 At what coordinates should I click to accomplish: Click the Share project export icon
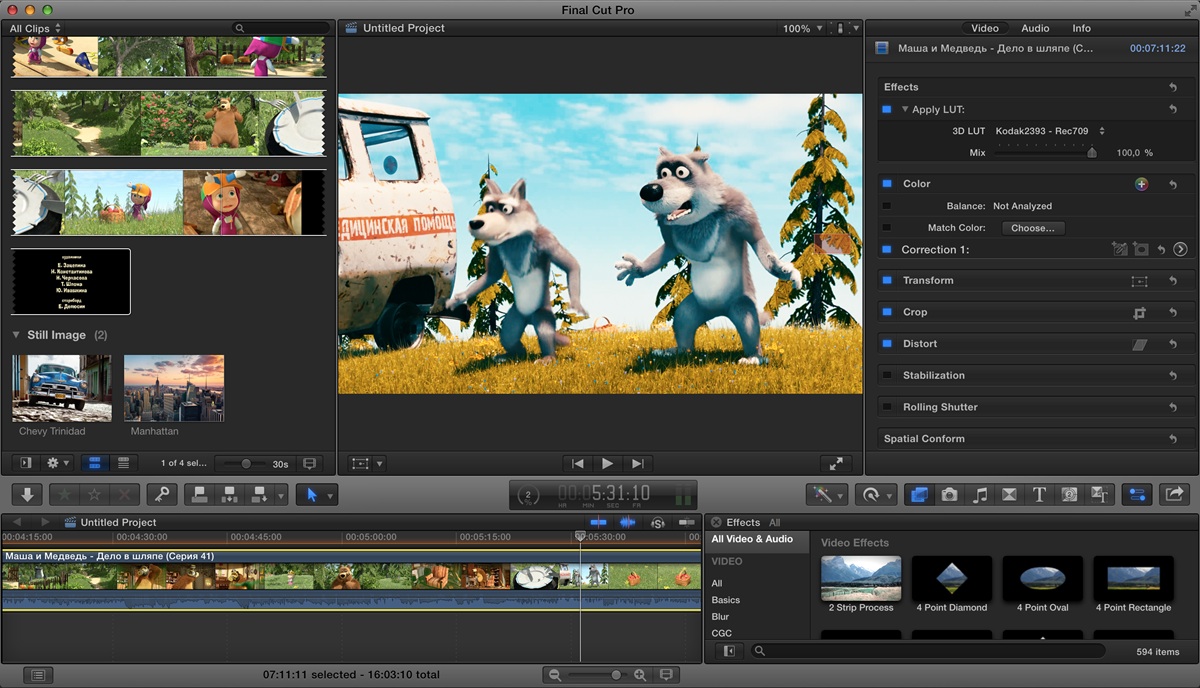1174,494
